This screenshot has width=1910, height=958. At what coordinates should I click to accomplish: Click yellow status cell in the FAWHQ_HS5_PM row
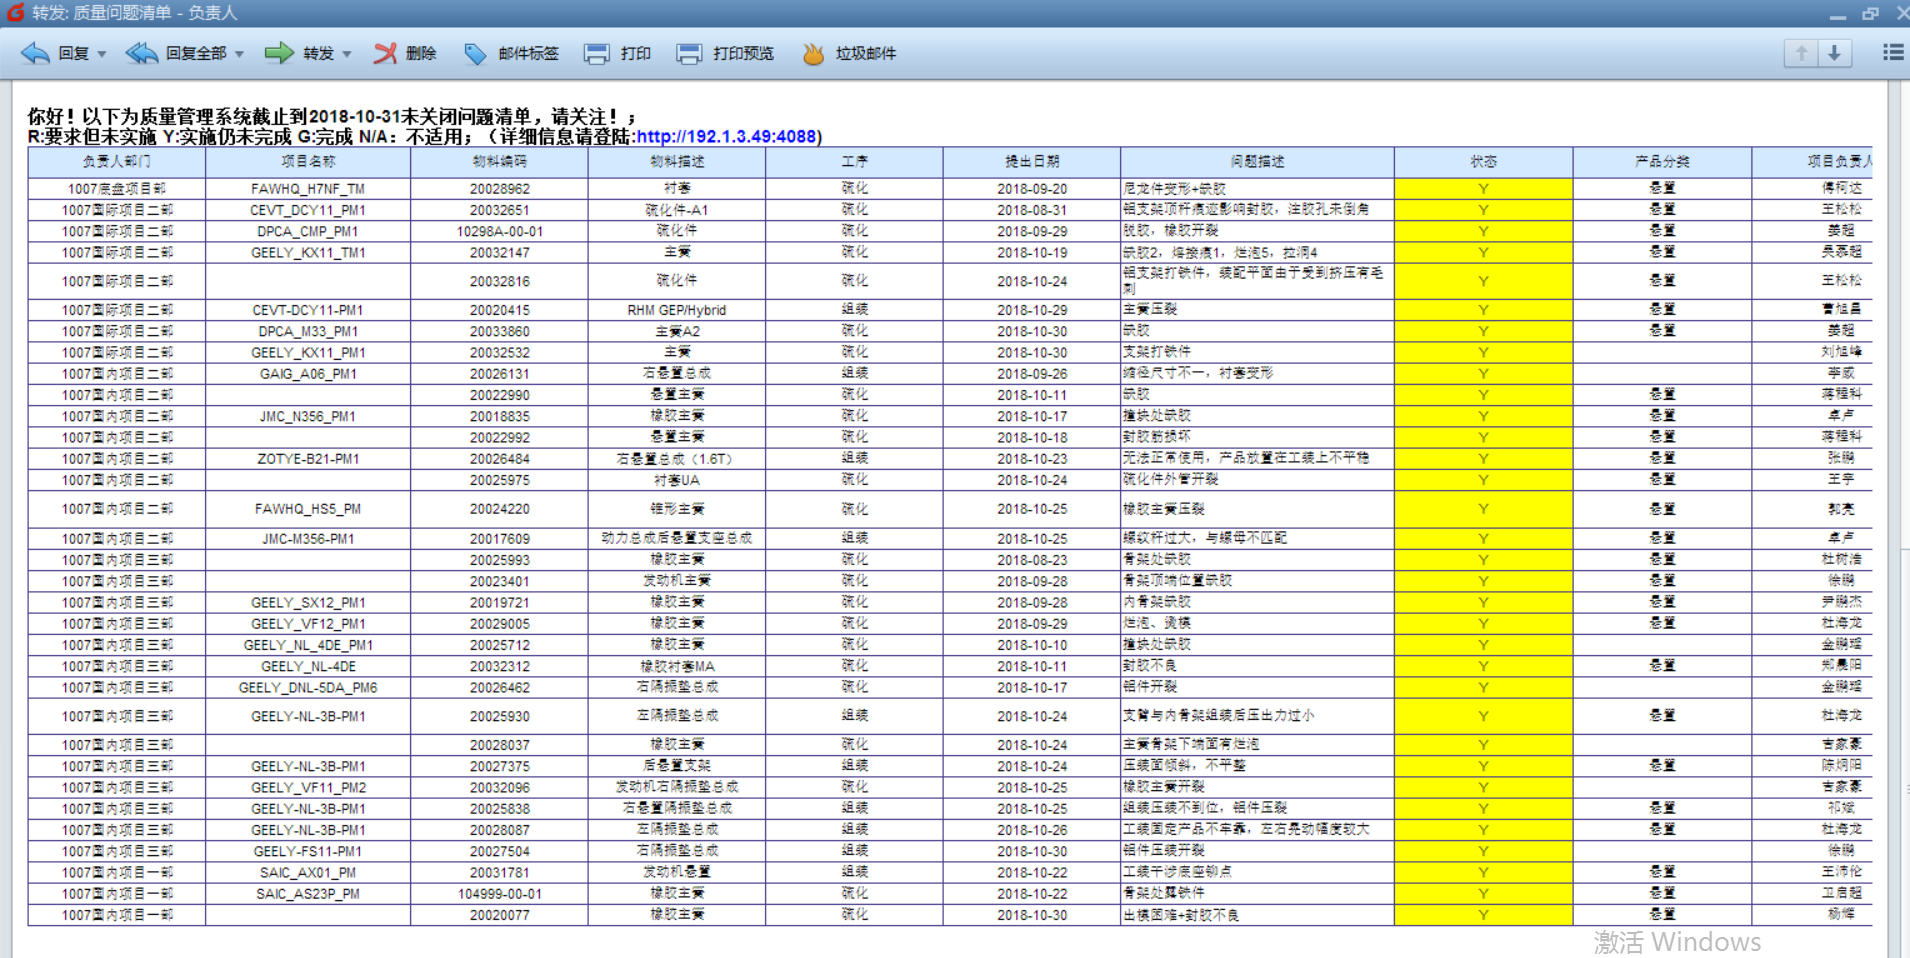pos(1484,509)
